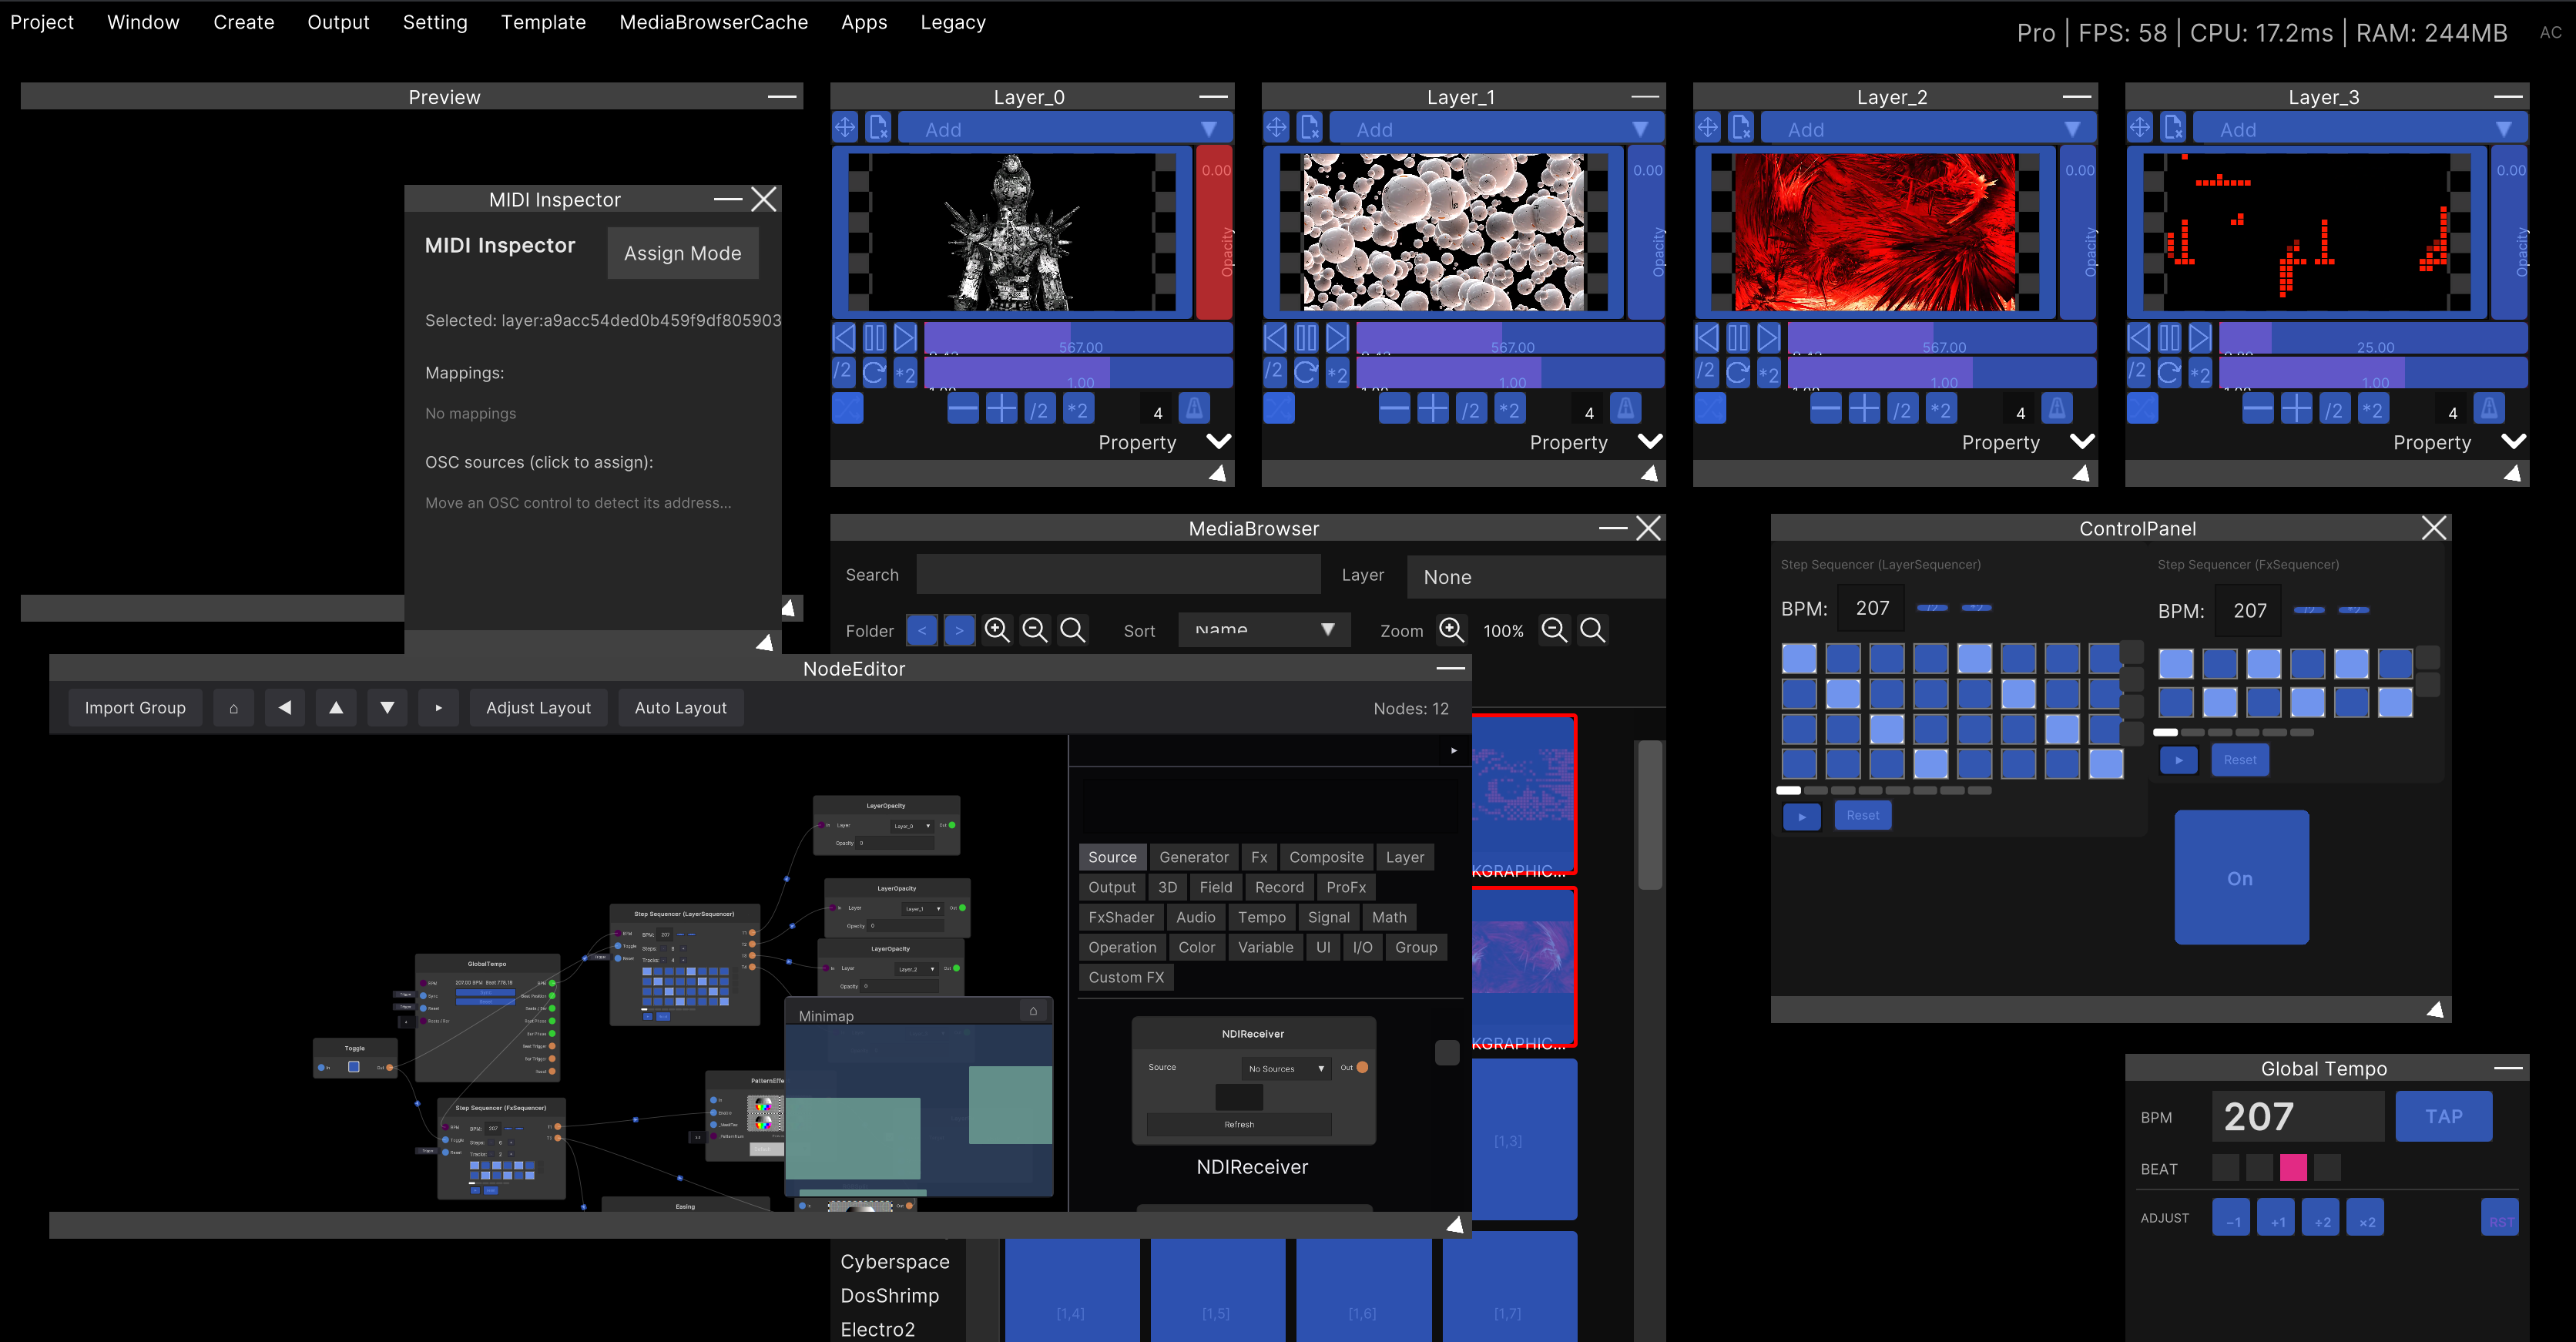Open the Add blend mode dropdown on Layer_0
This screenshot has height=1342, width=2576.
pos(1065,129)
